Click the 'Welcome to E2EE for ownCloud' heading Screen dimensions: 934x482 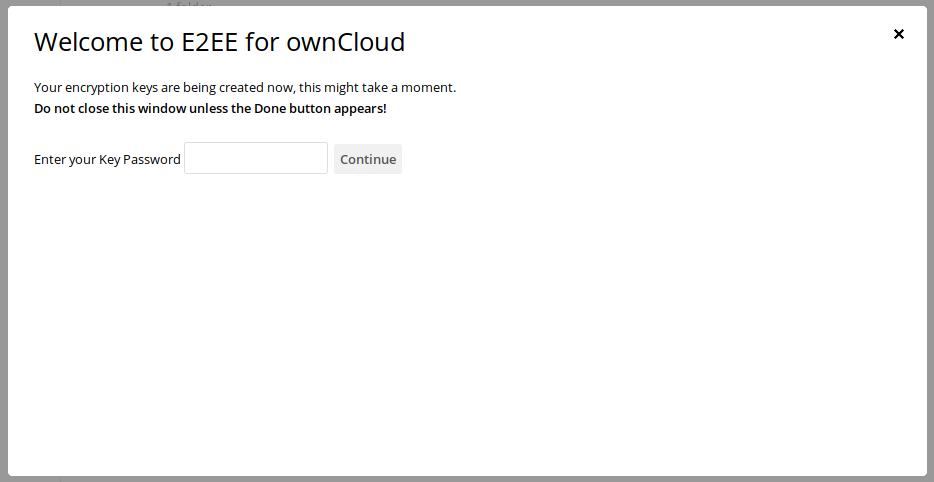(219, 42)
